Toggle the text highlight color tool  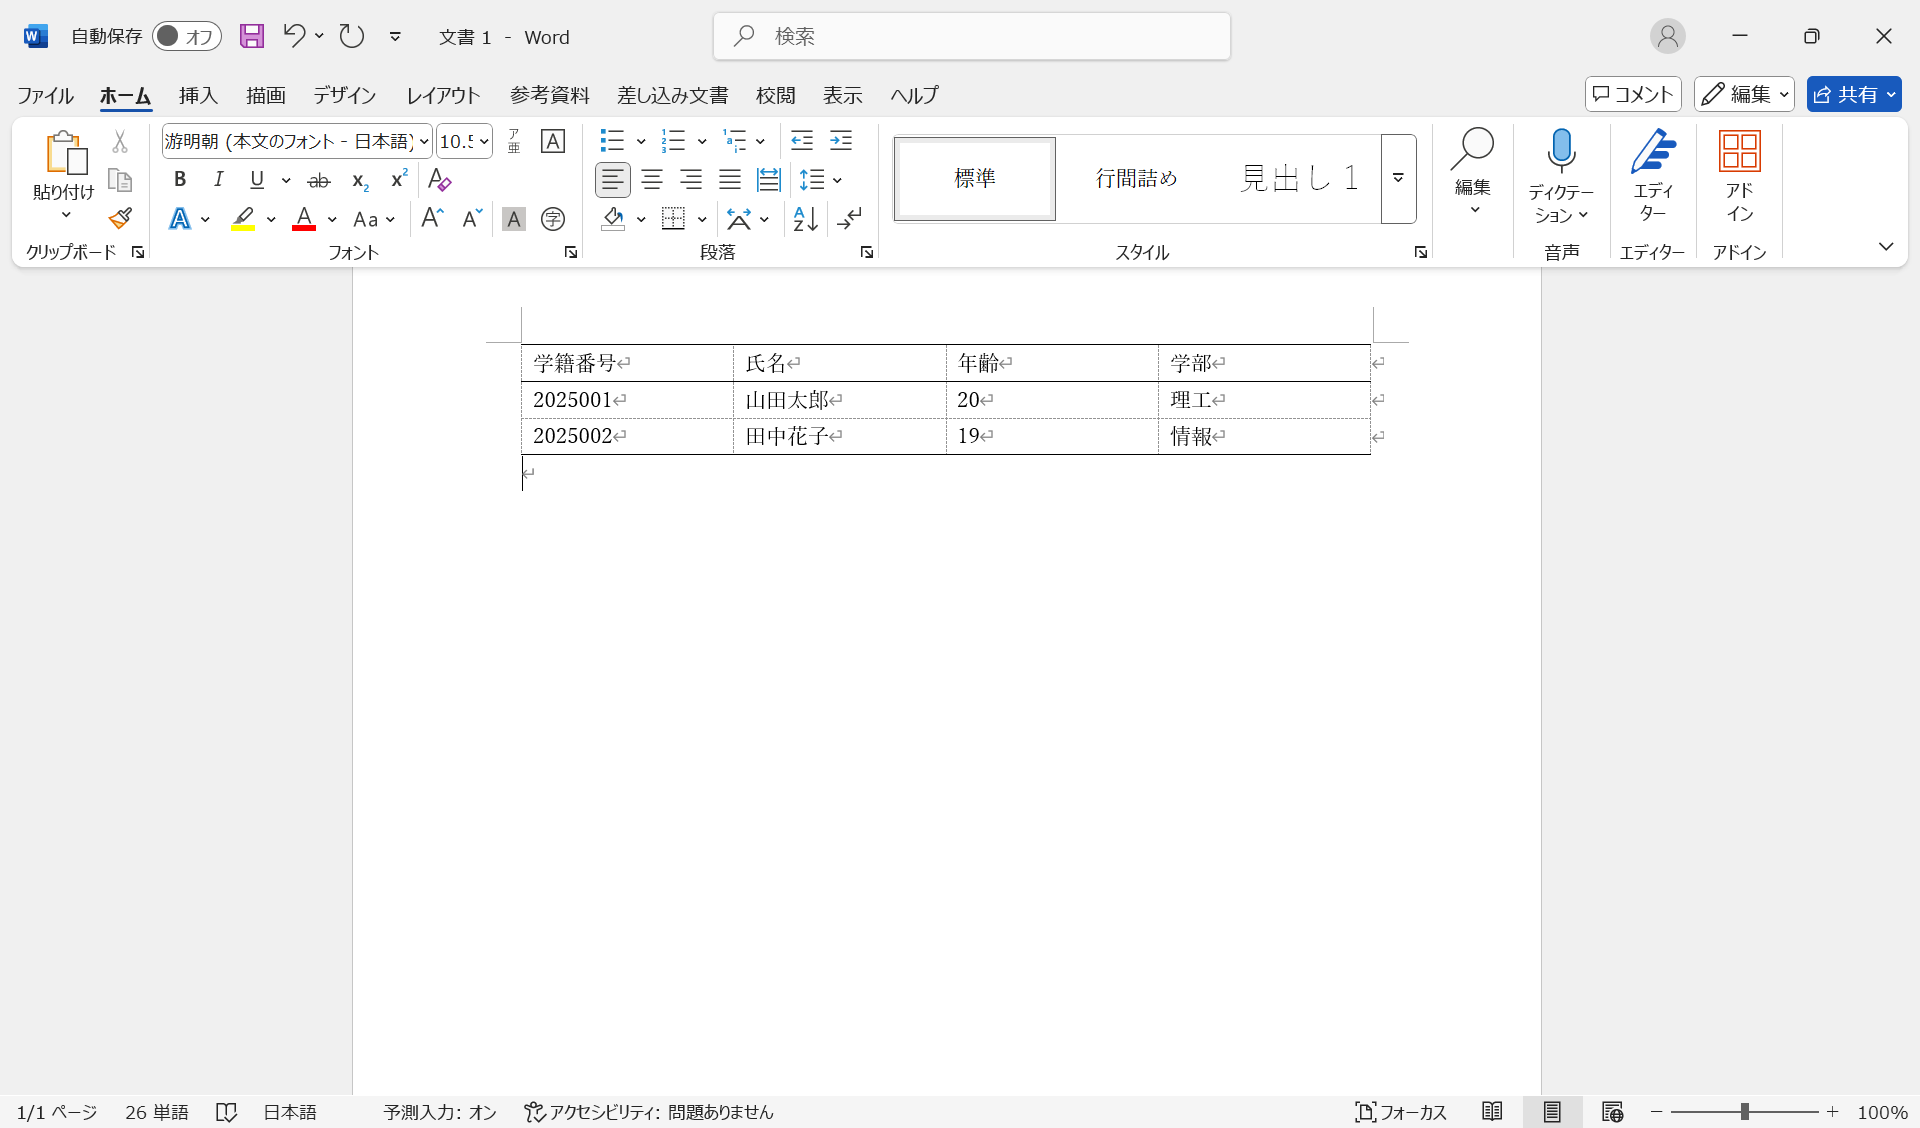point(244,219)
